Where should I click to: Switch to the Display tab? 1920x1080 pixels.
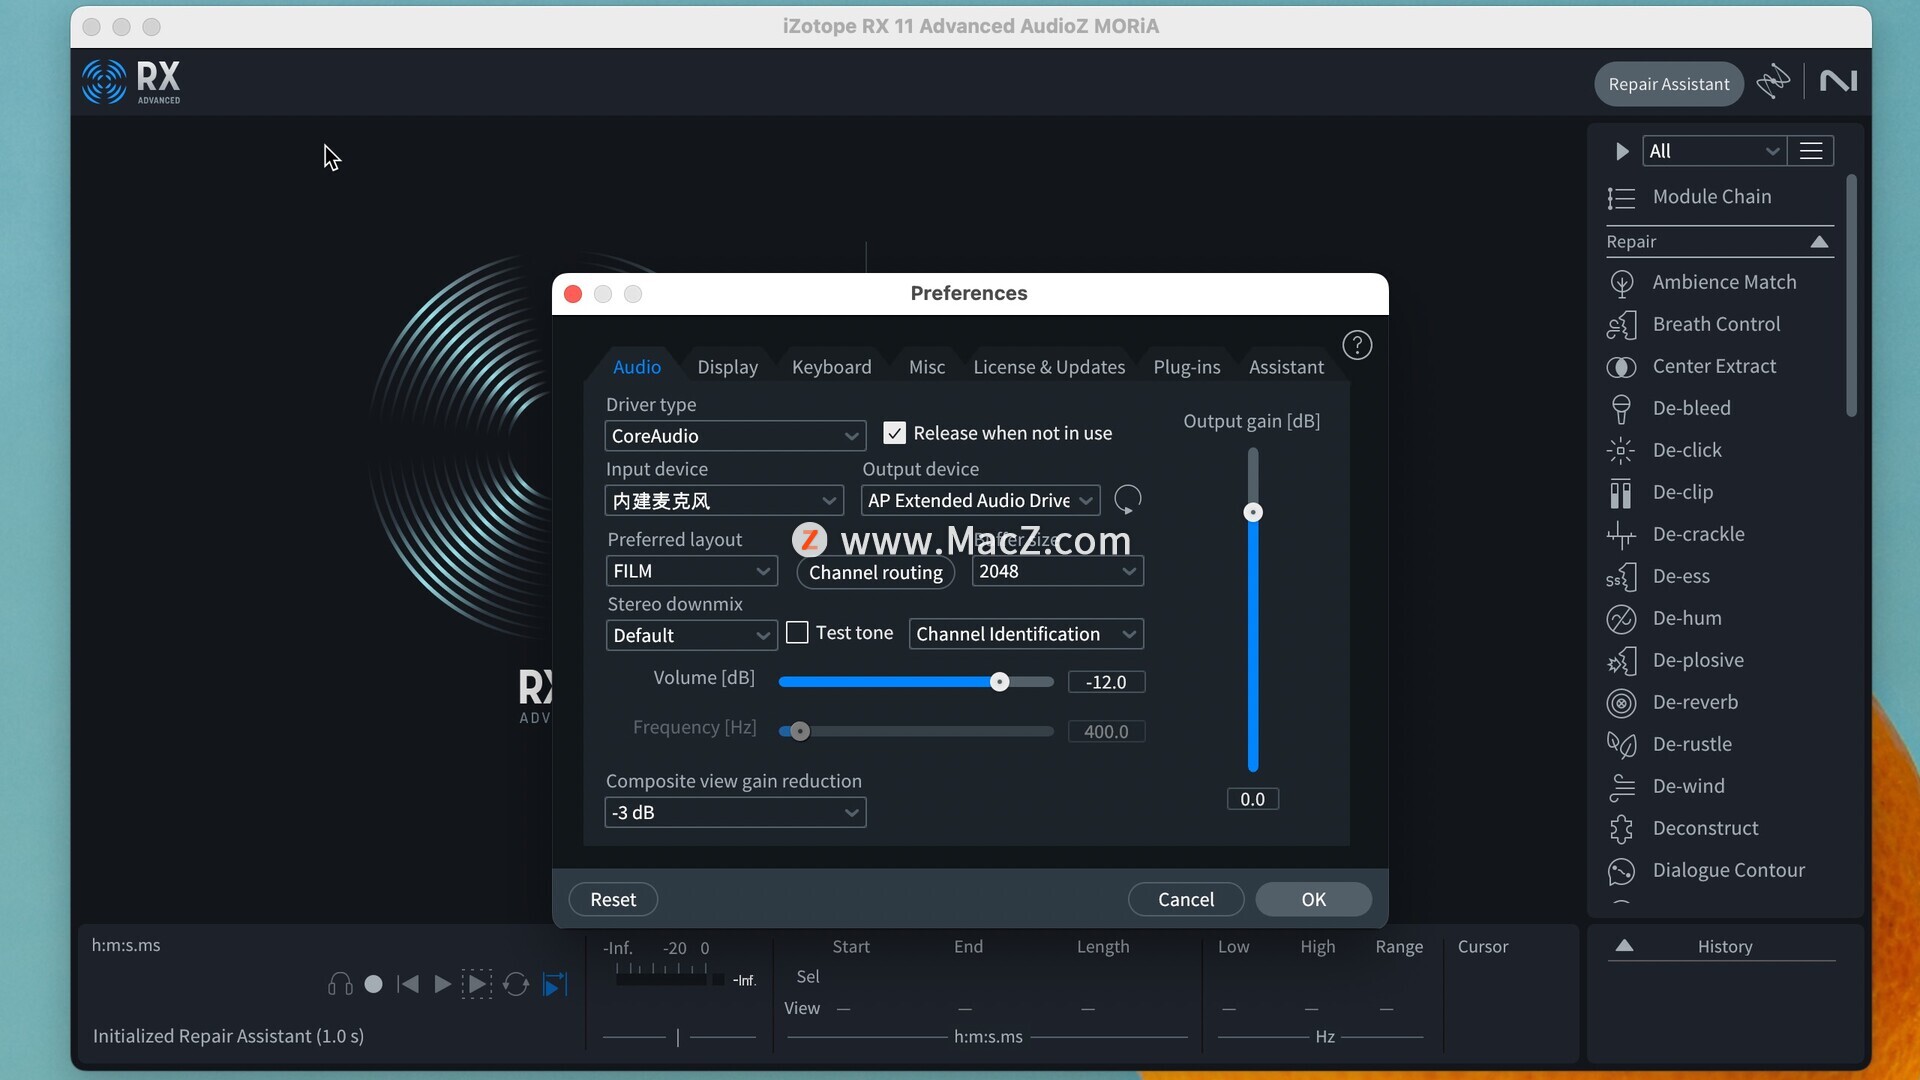(727, 367)
